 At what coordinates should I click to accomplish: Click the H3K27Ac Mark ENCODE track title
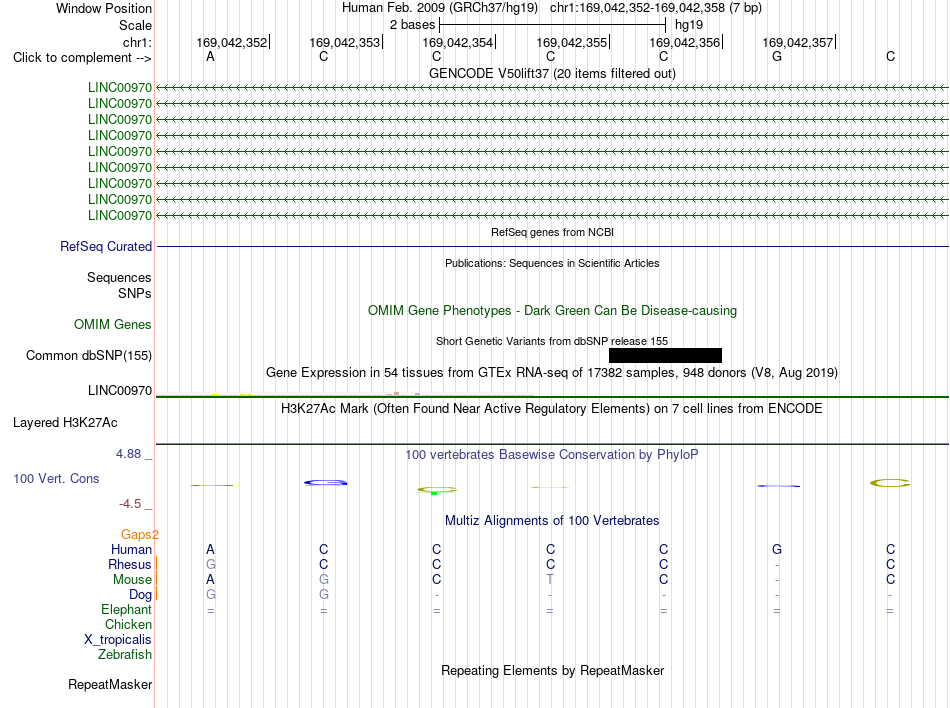(552, 409)
